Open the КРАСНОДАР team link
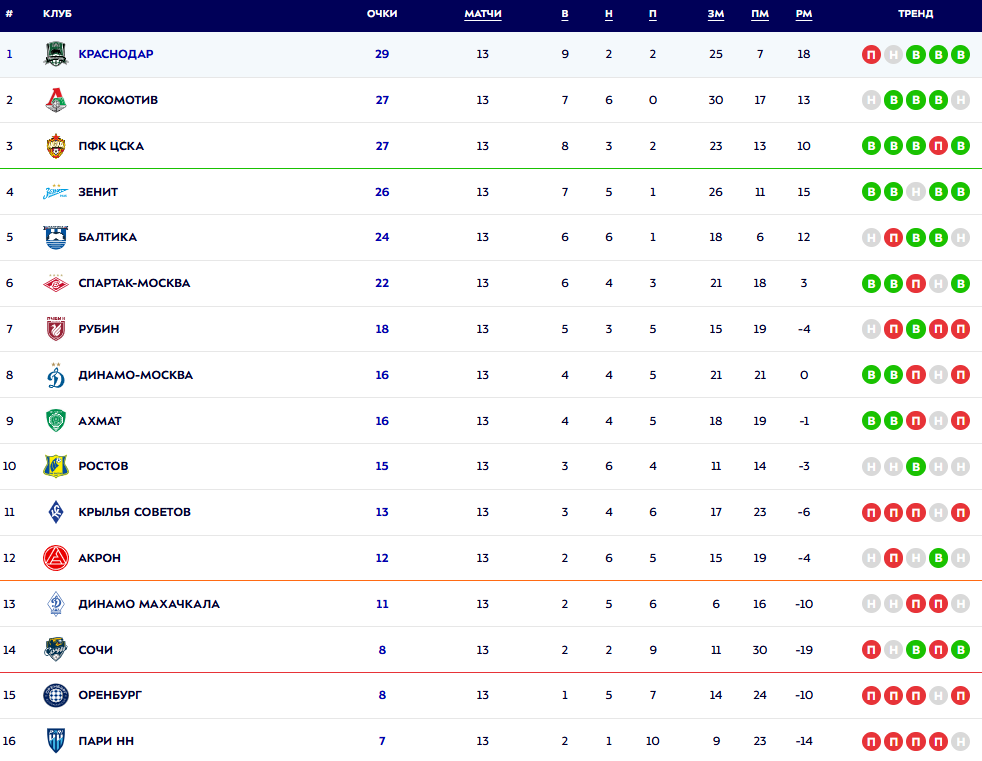 pyautogui.click(x=116, y=54)
